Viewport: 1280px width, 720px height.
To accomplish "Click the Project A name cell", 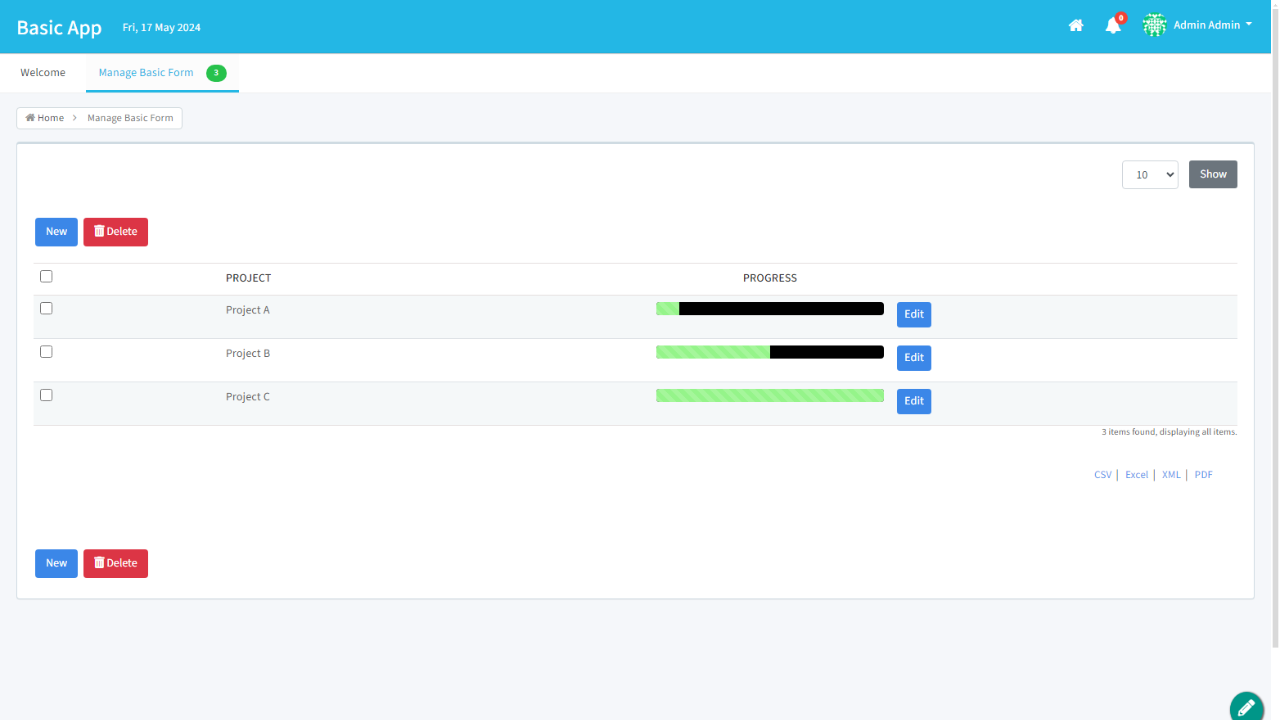I will (248, 310).
